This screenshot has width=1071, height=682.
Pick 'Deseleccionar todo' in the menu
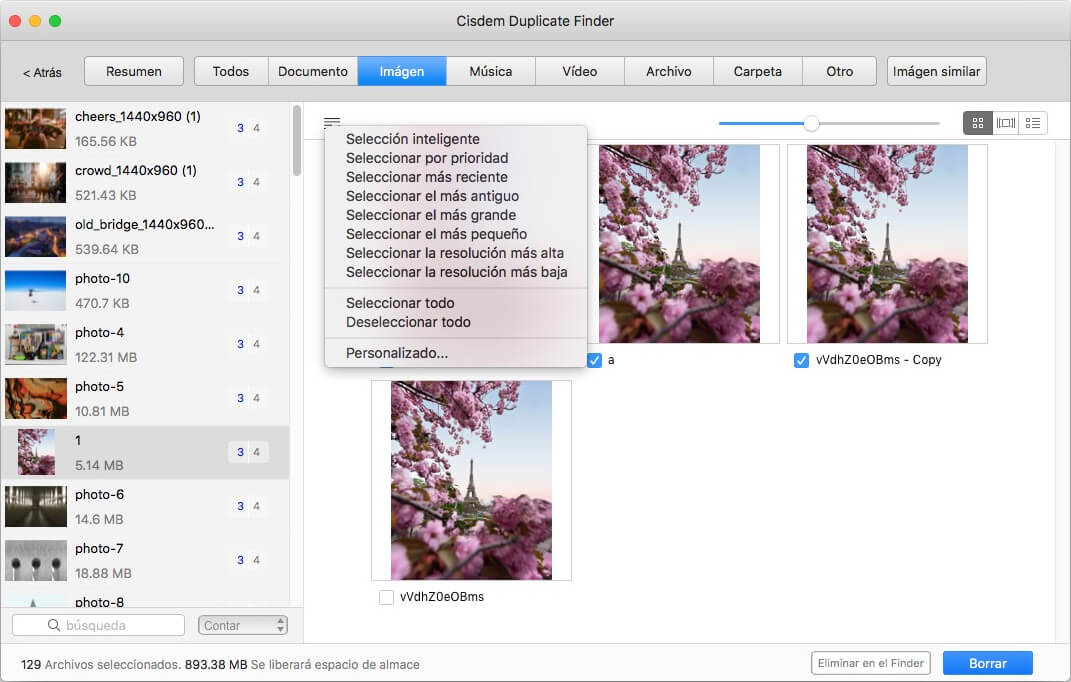[408, 322]
